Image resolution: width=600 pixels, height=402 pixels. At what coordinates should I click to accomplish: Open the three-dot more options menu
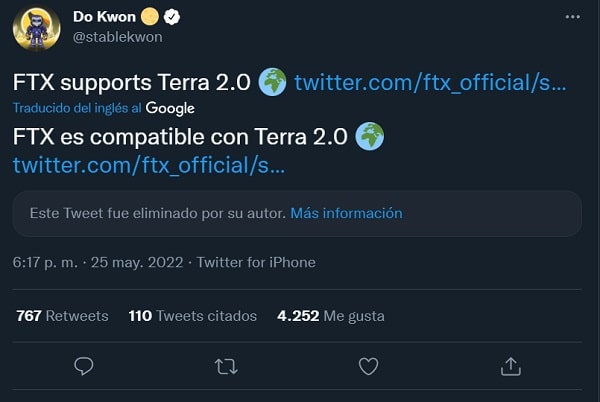pos(571,18)
